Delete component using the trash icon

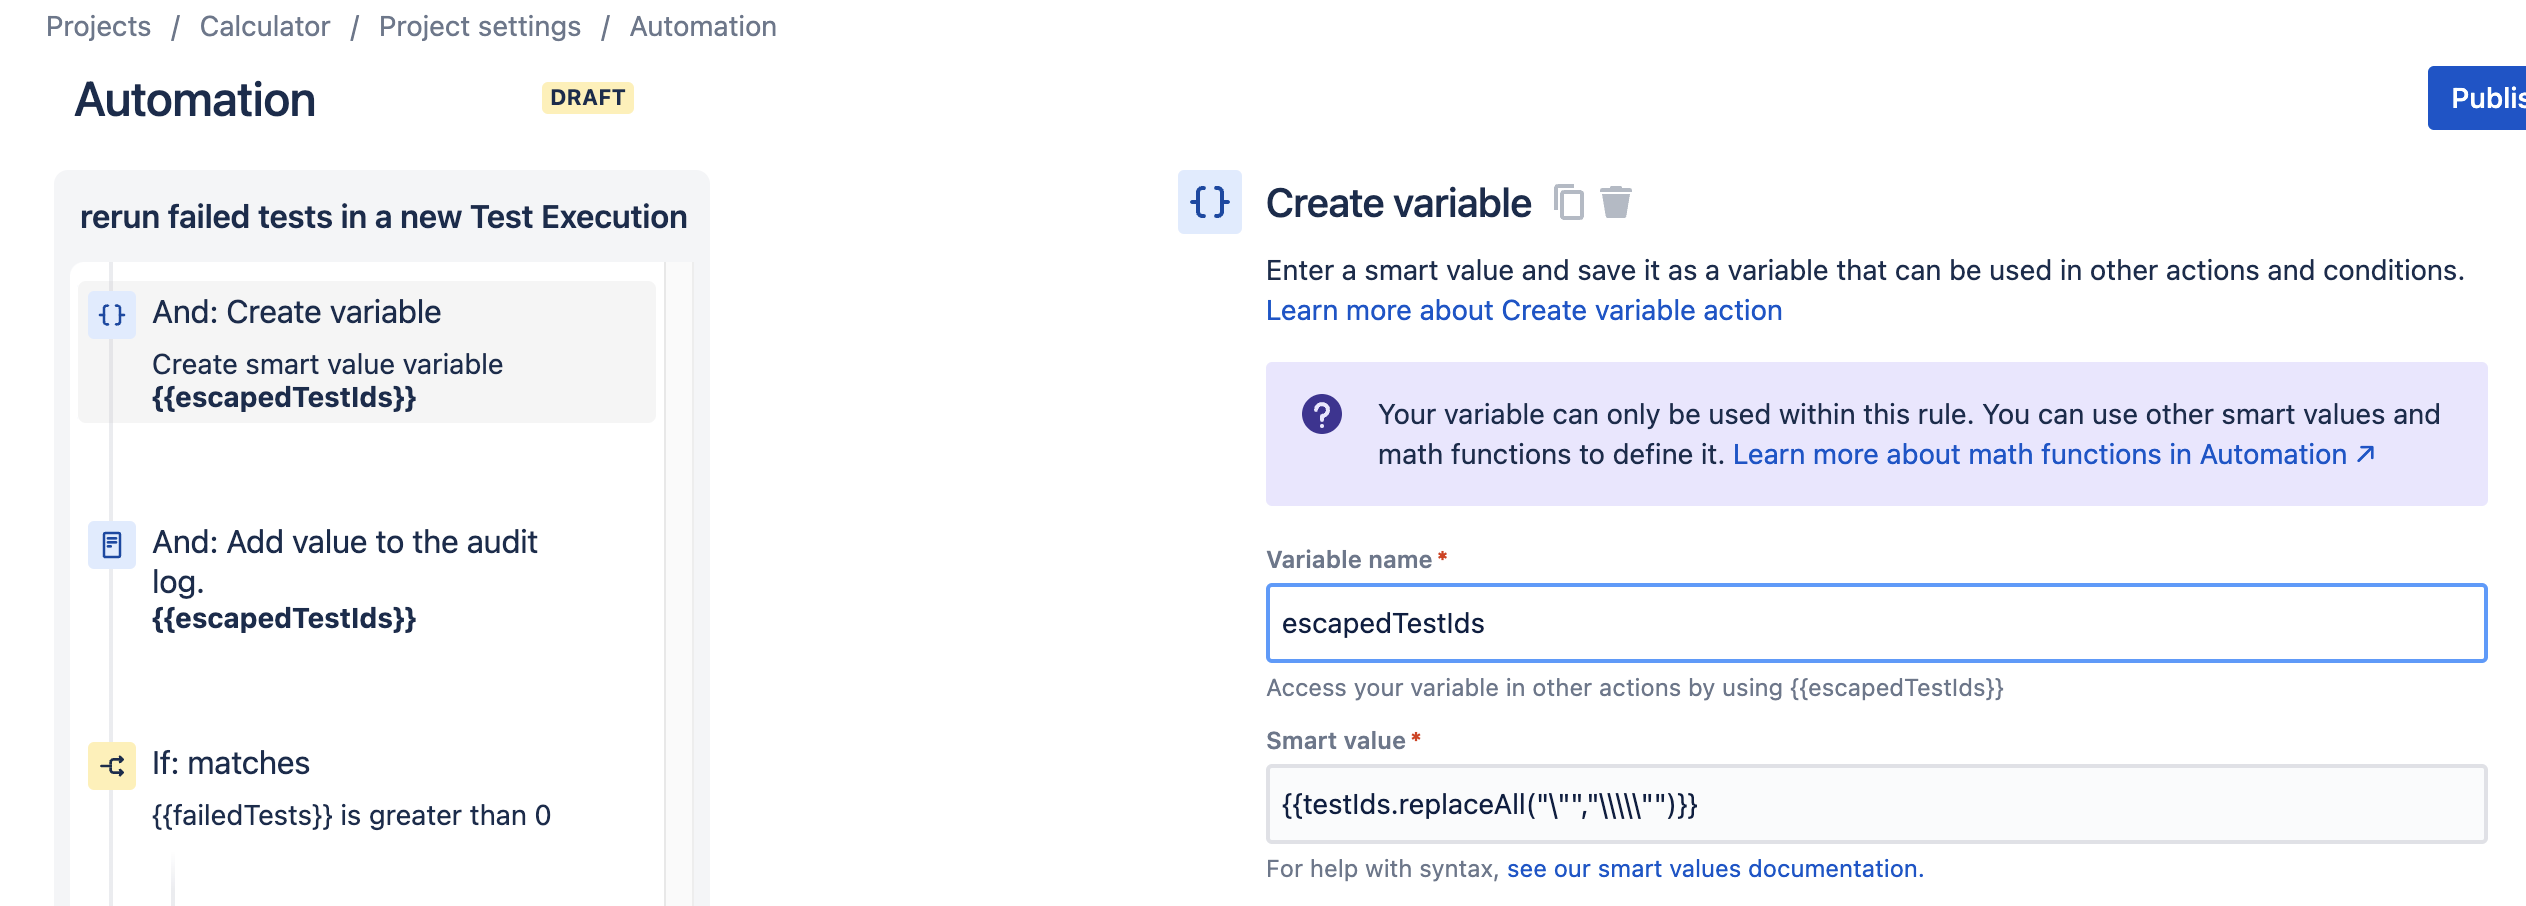[1616, 202]
